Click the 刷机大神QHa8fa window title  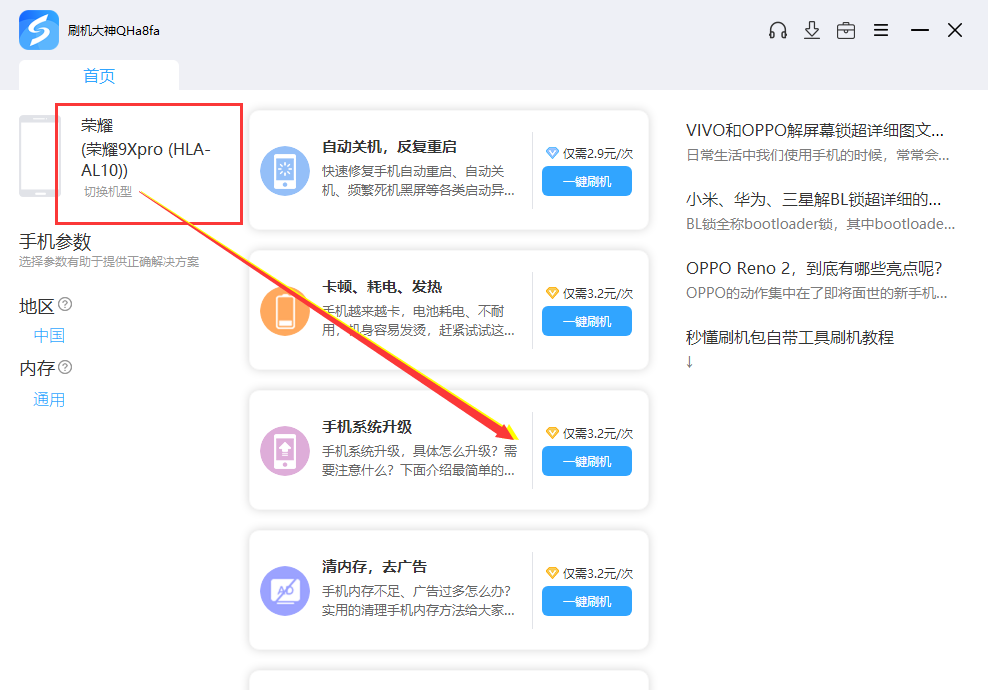tap(113, 30)
